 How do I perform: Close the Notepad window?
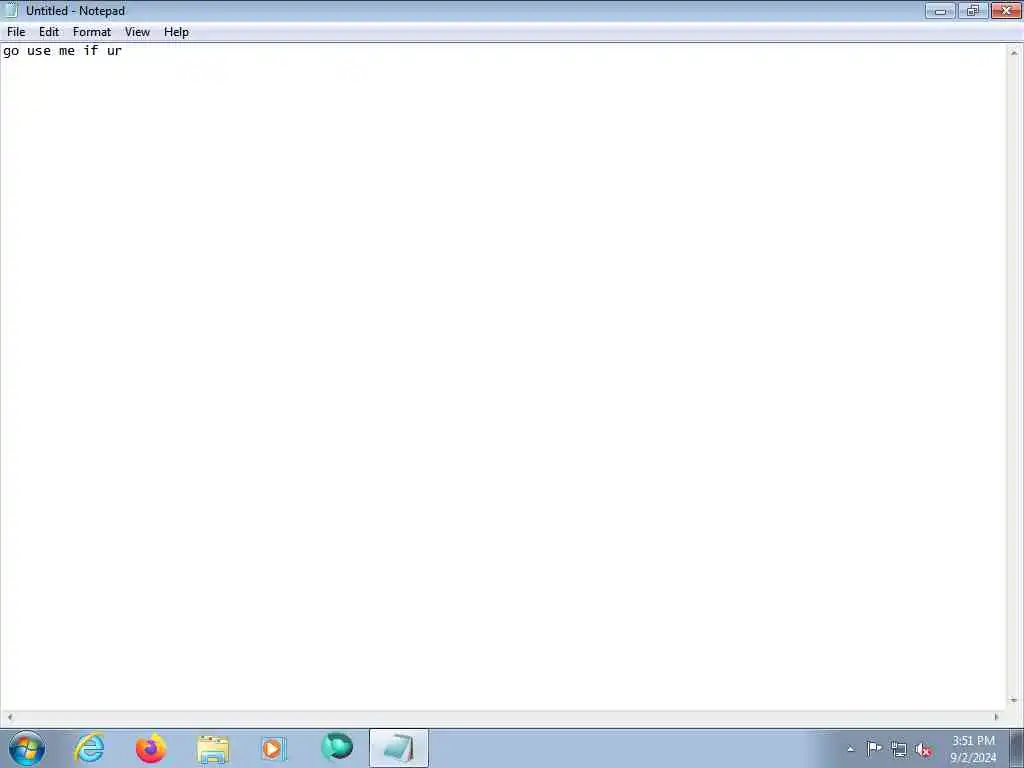(1006, 10)
